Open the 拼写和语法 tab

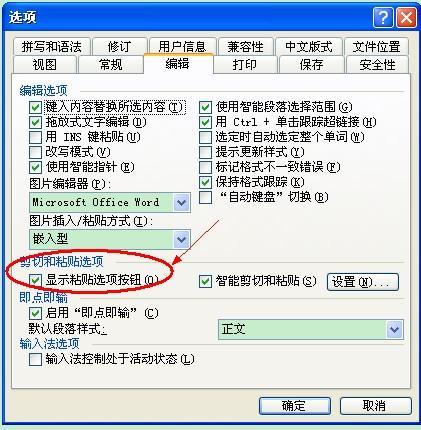coord(52,46)
